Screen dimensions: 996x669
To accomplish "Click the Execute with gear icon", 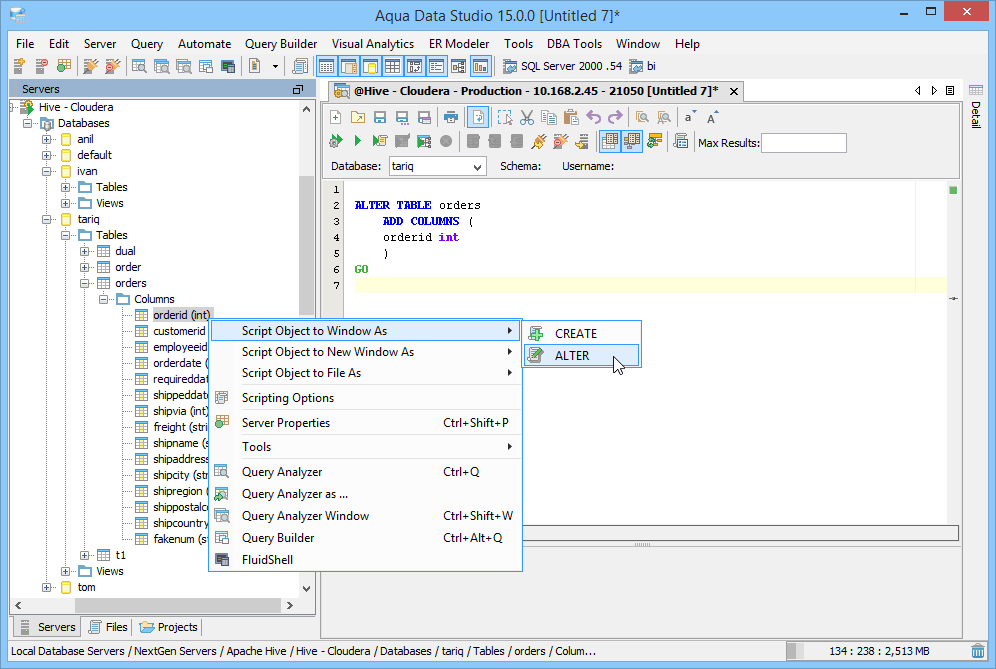I will pos(335,141).
